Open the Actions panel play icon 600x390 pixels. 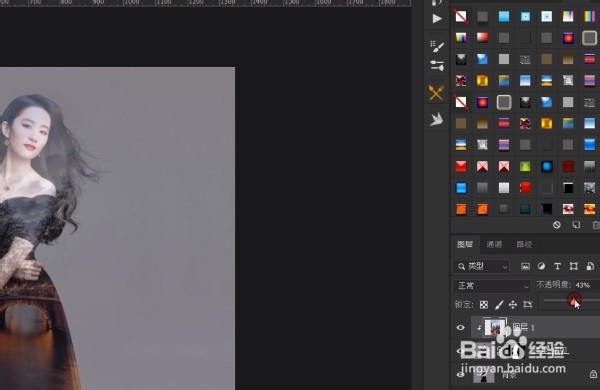437,18
